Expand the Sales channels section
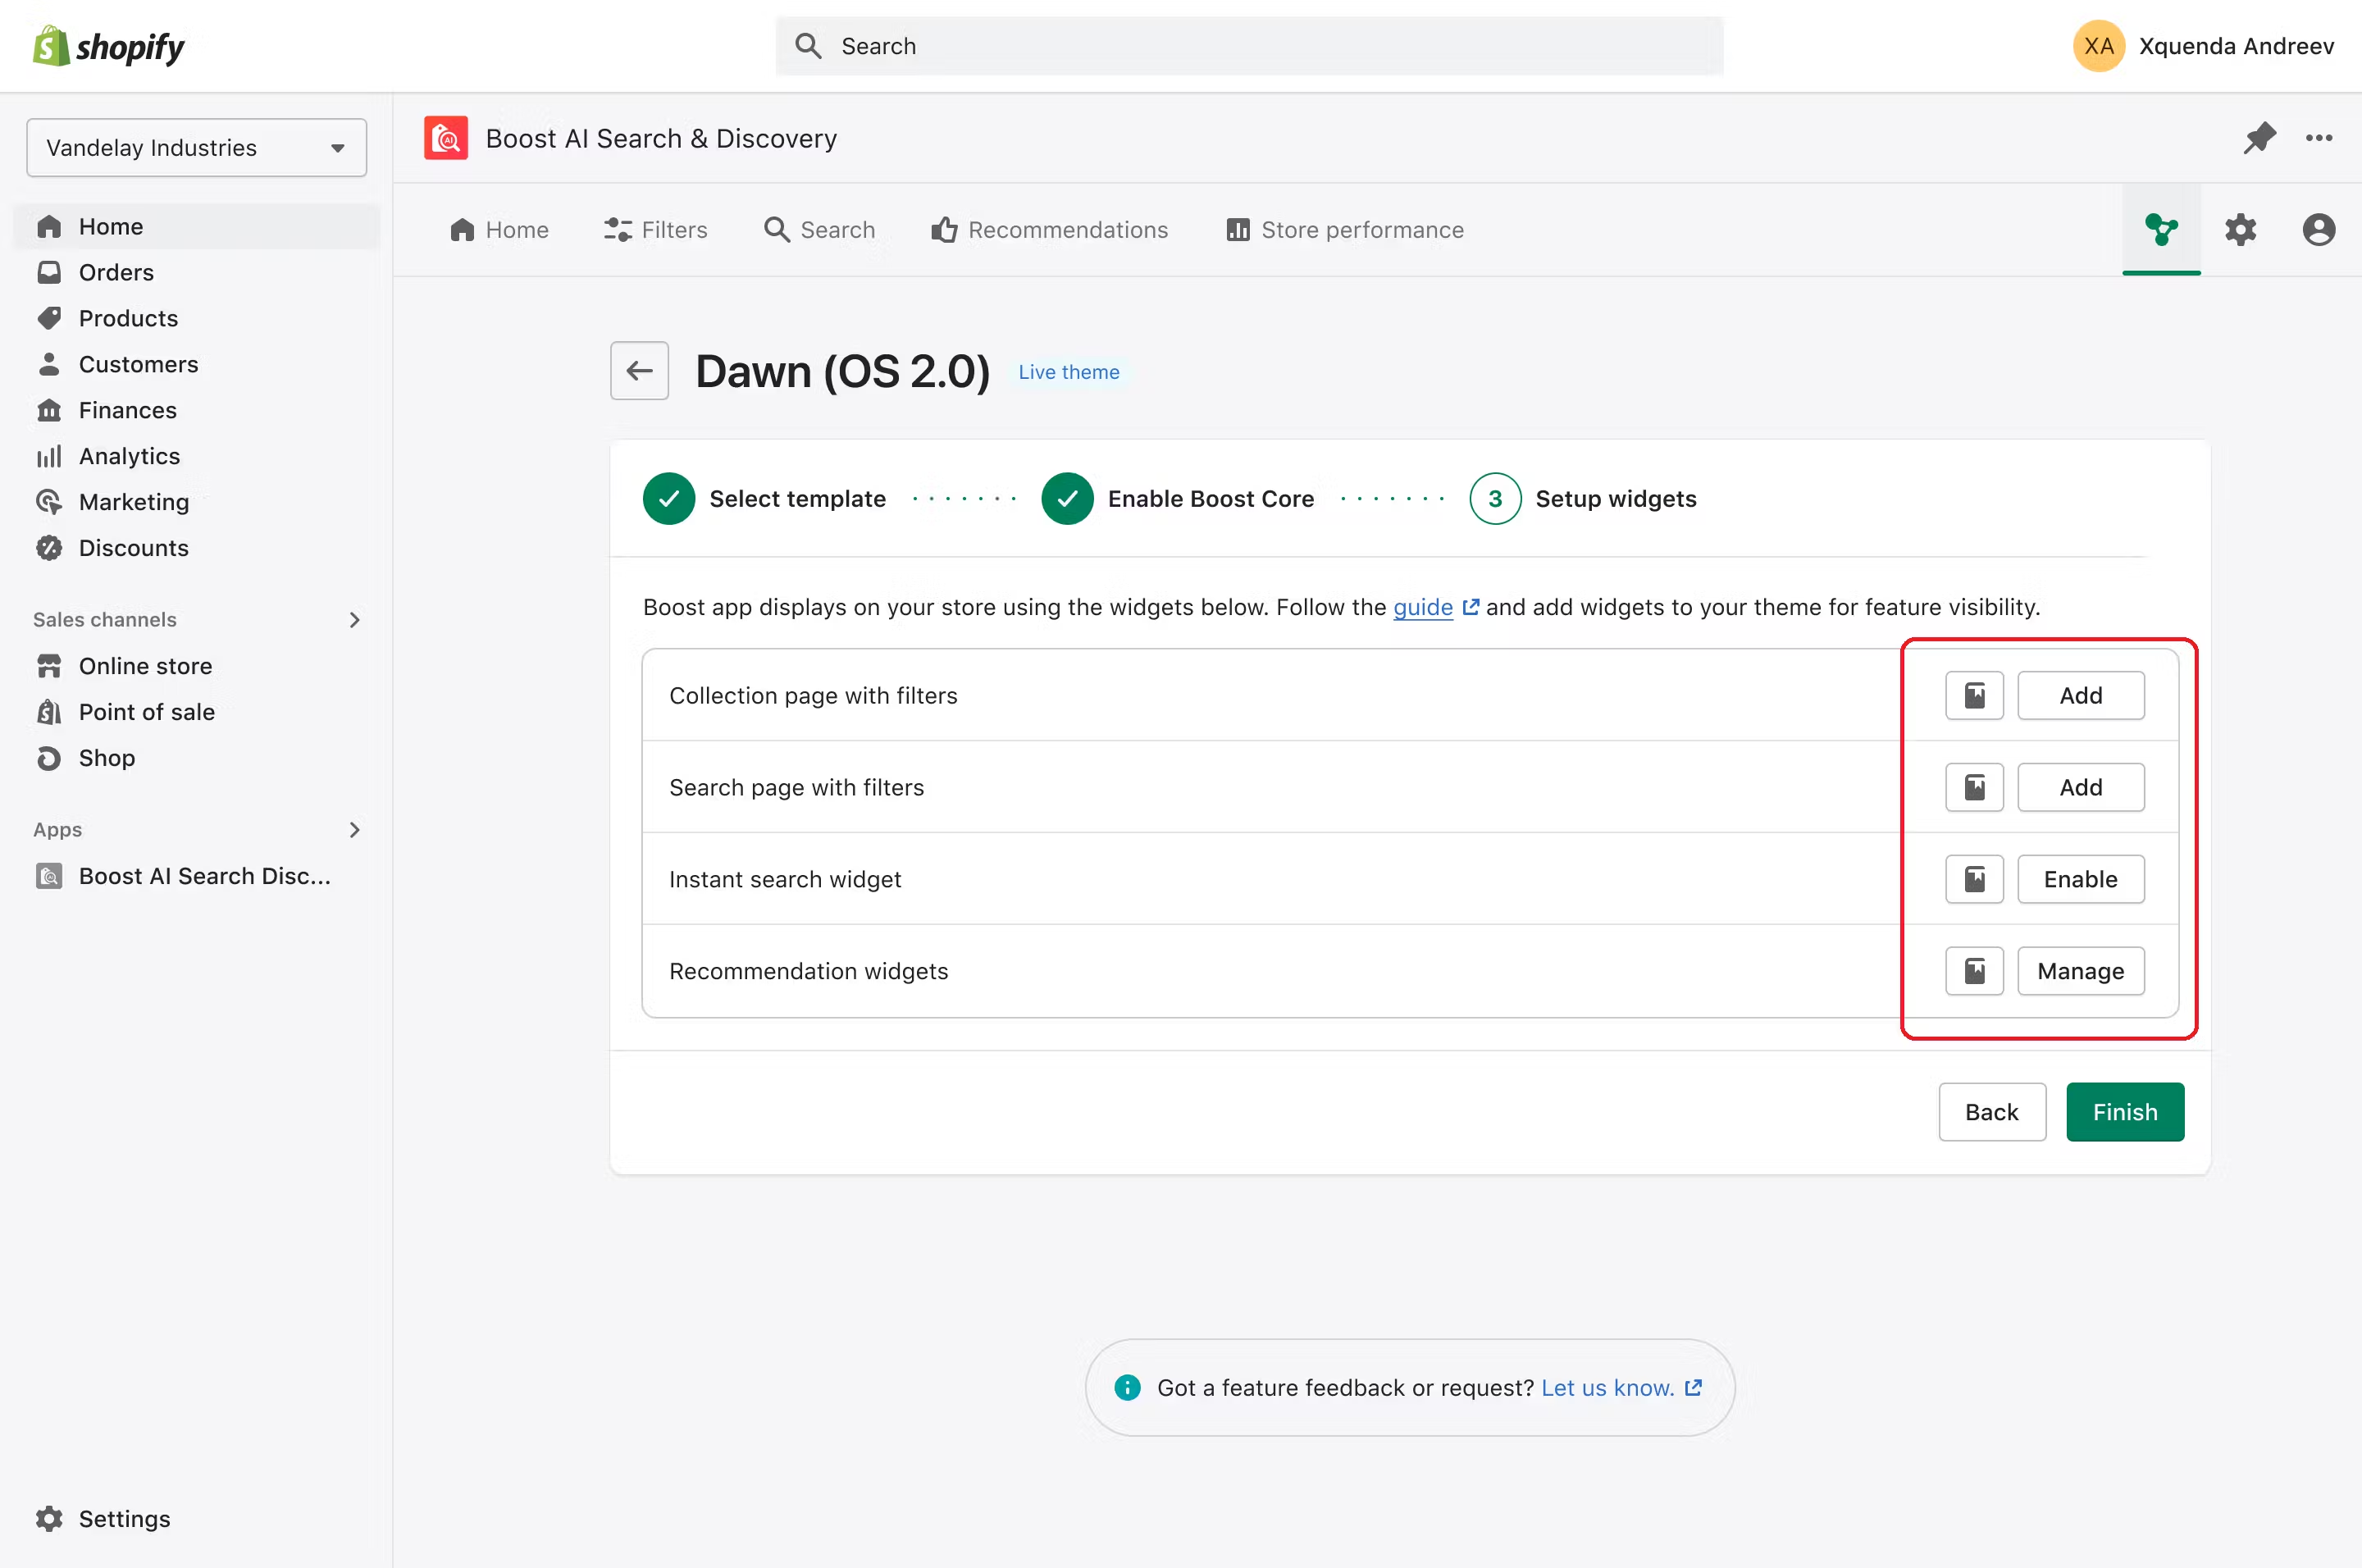 tap(354, 620)
